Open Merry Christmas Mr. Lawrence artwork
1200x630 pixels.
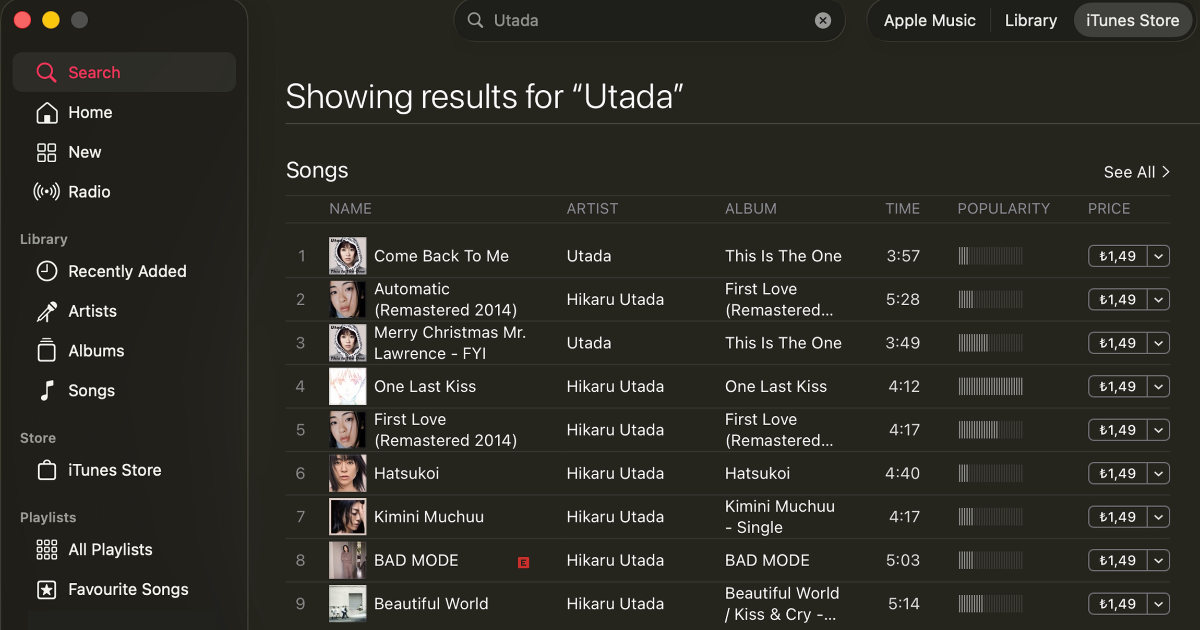[348, 343]
